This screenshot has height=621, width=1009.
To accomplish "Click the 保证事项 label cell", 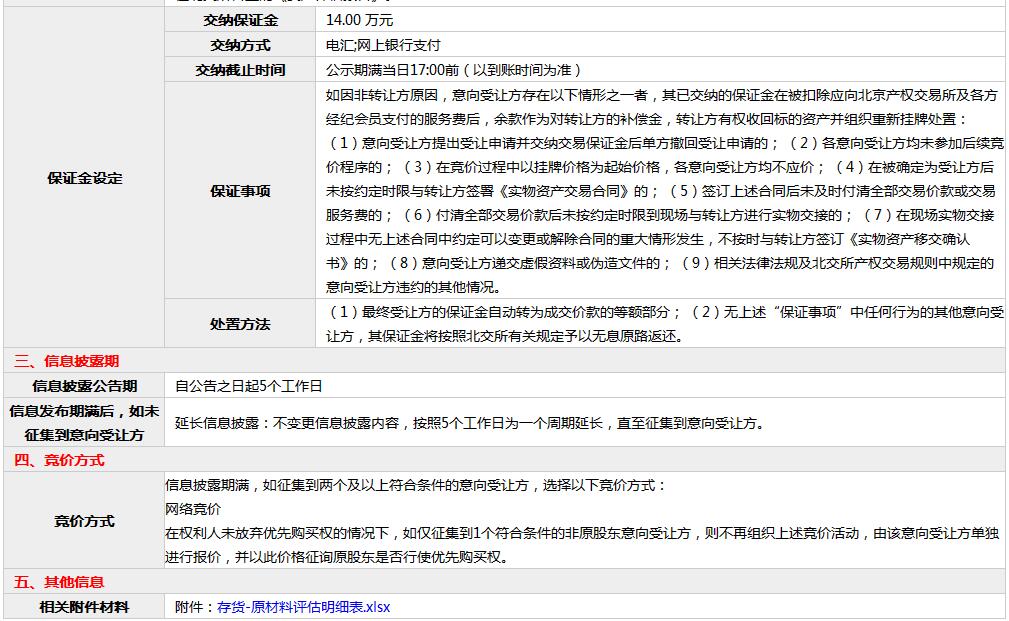I will tap(240, 190).
